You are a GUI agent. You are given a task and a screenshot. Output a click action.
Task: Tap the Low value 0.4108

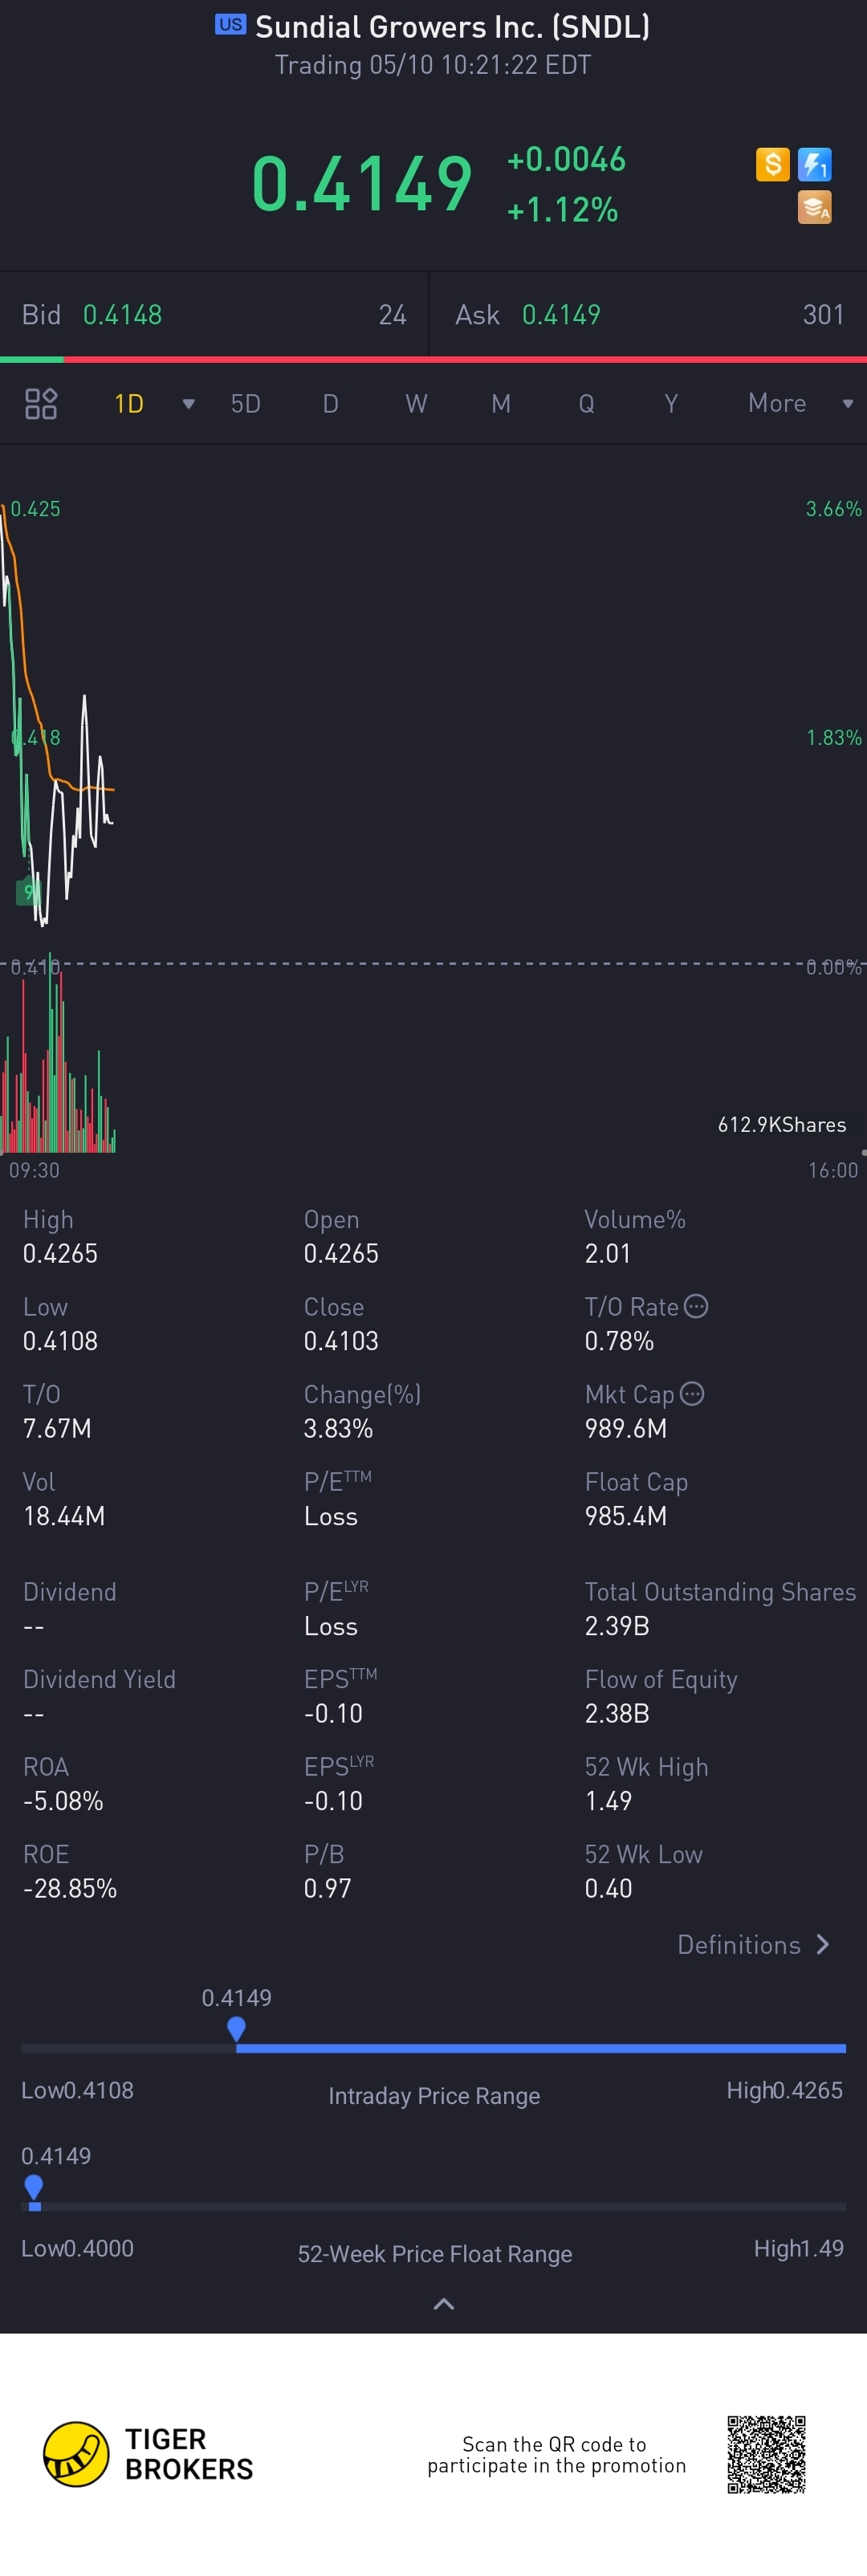coord(60,1340)
